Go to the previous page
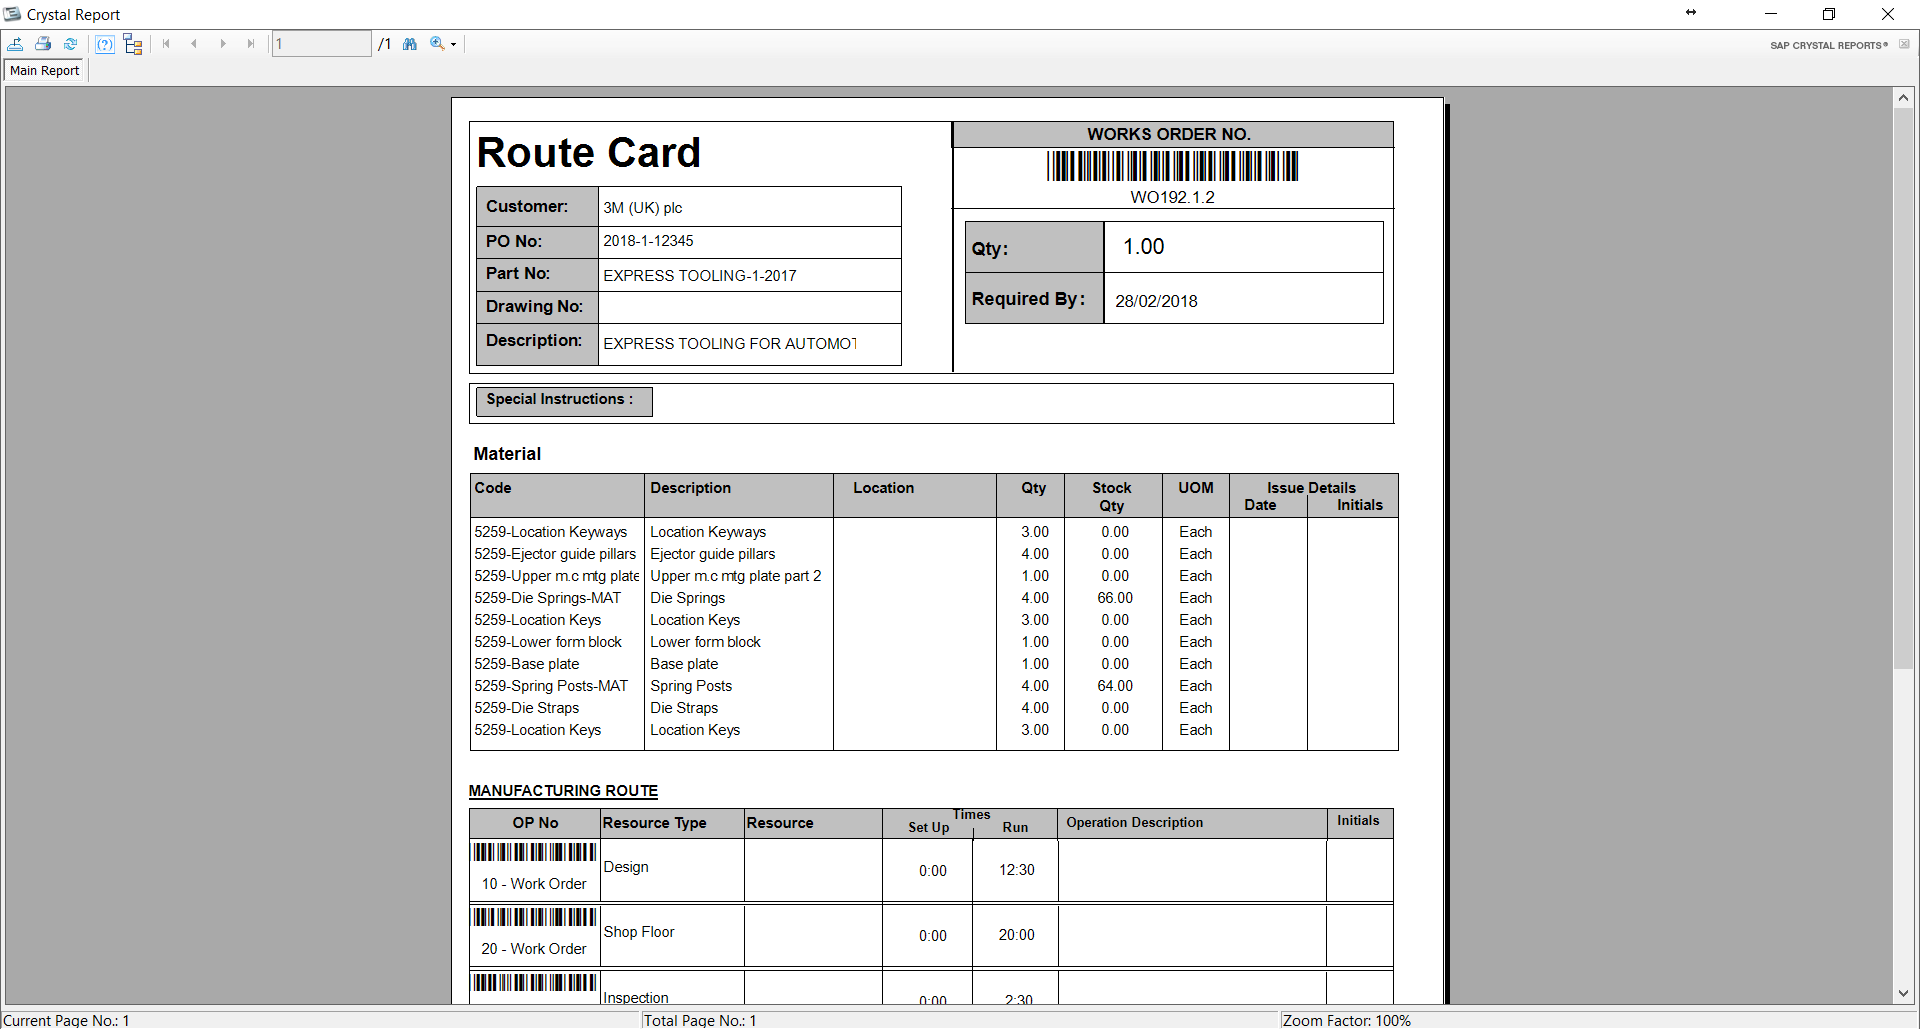This screenshot has height=1029, width=1920. pos(194,44)
